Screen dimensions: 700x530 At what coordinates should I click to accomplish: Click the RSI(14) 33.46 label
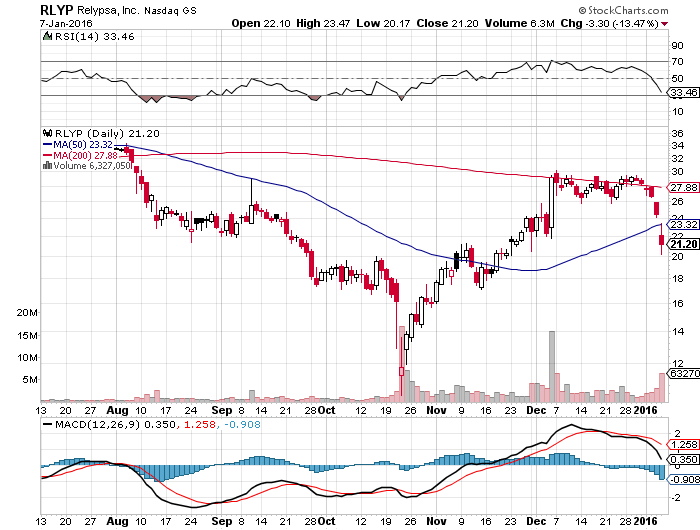click(94, 37)
